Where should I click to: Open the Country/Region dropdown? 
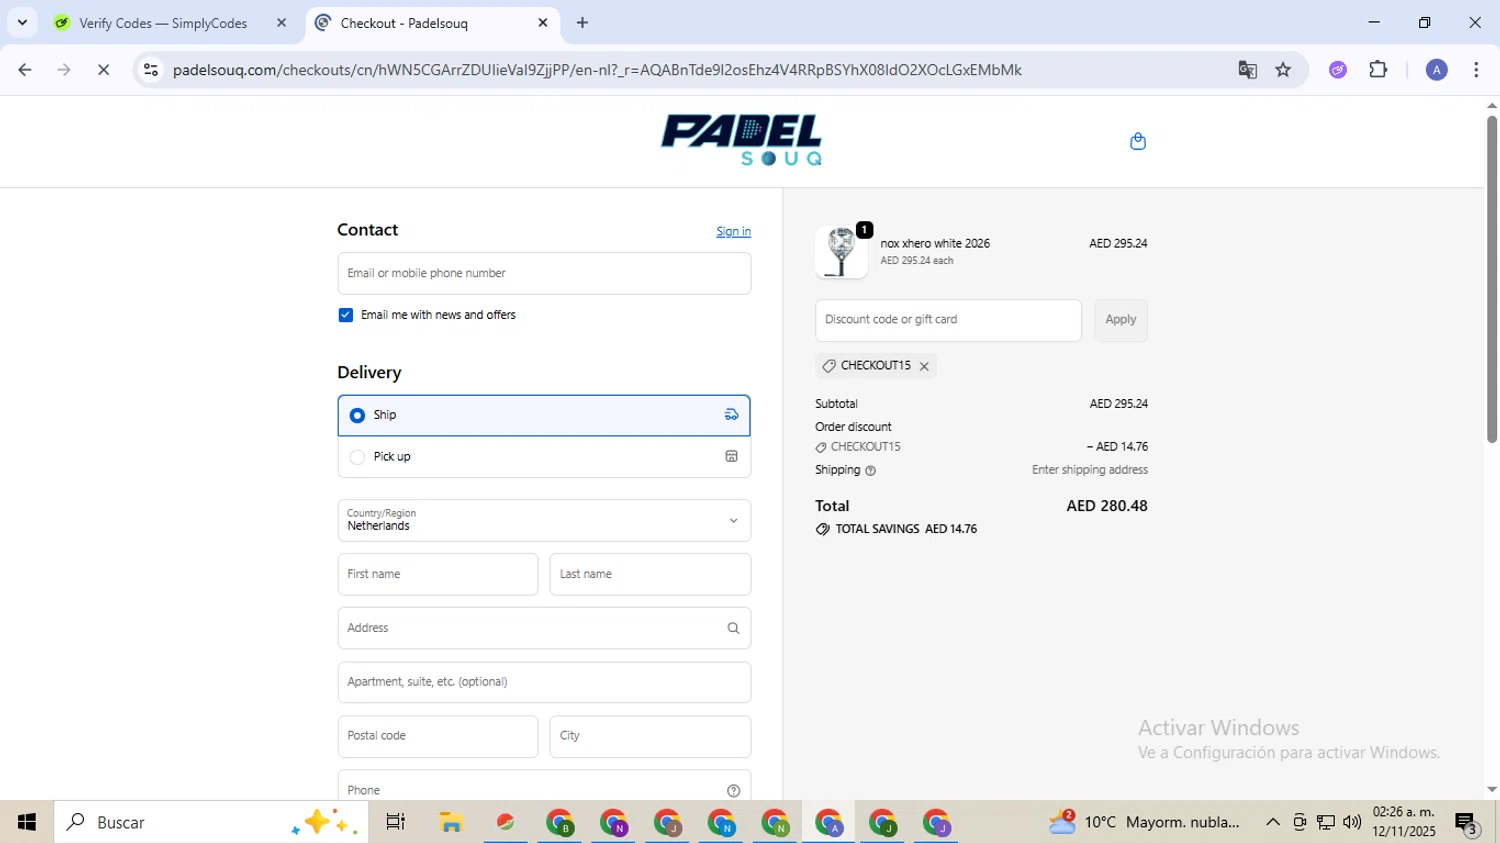click(x=544, y=520)
